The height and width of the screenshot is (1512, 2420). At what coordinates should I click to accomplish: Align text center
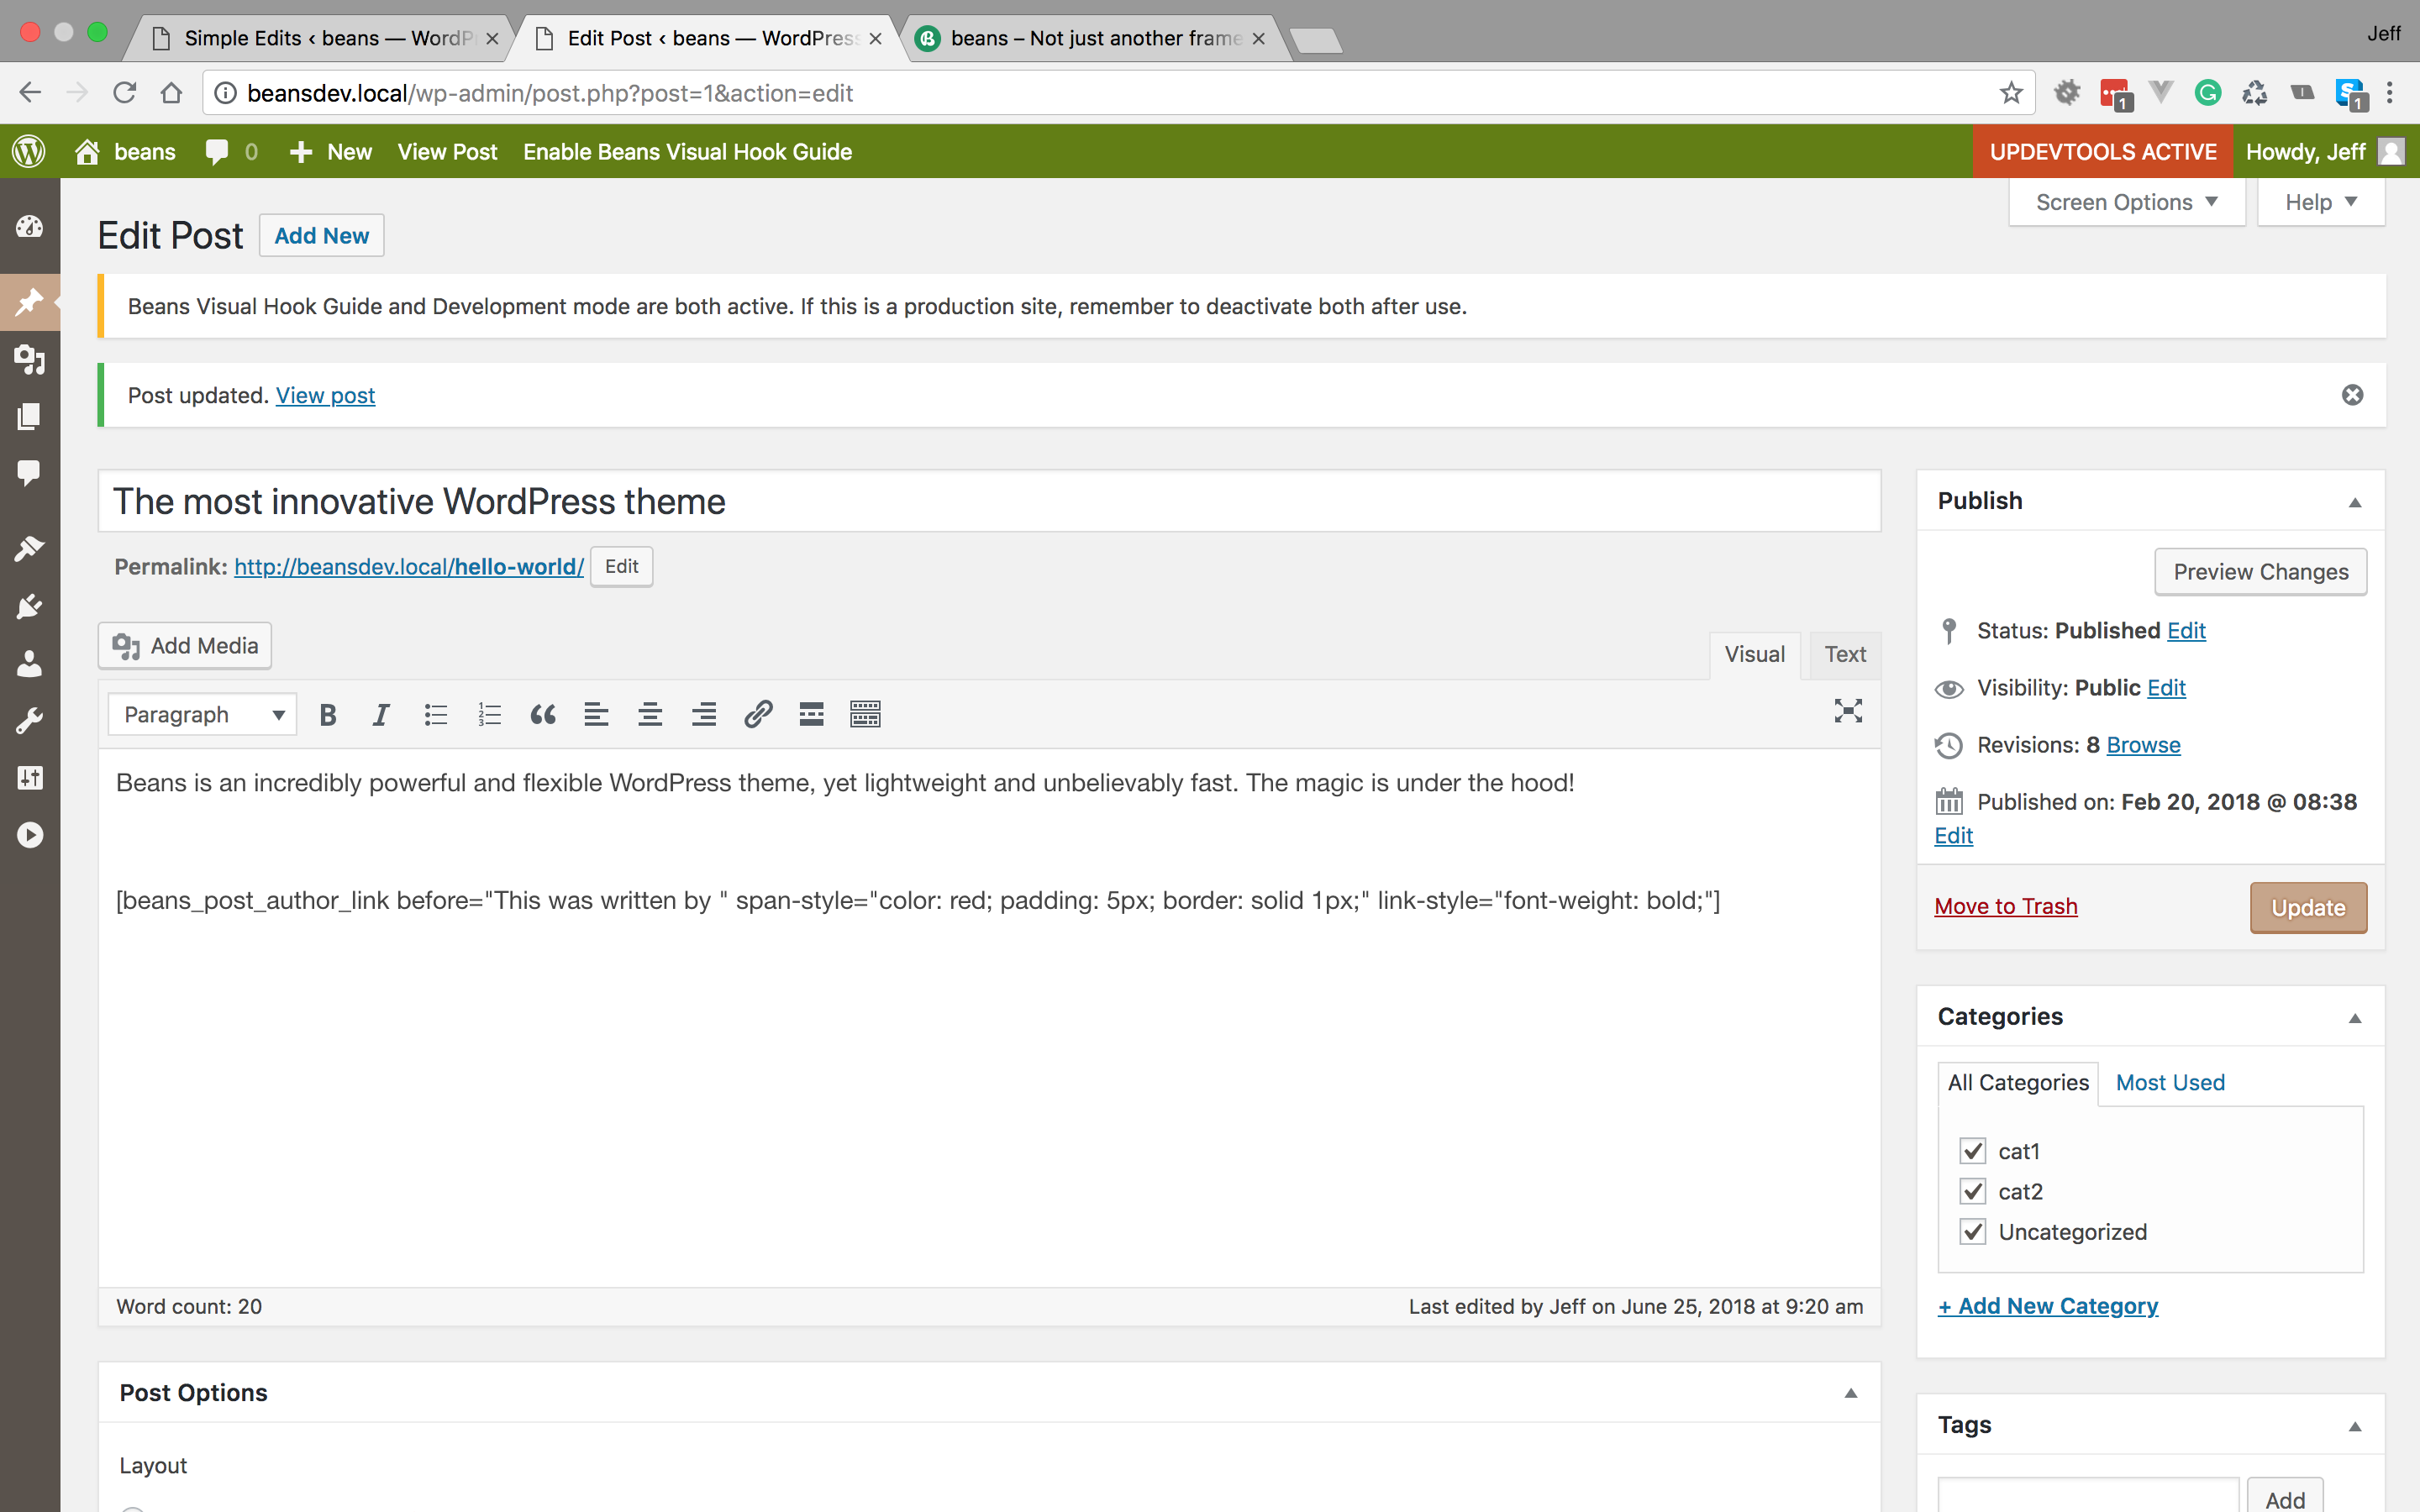(x=650, y=714)
